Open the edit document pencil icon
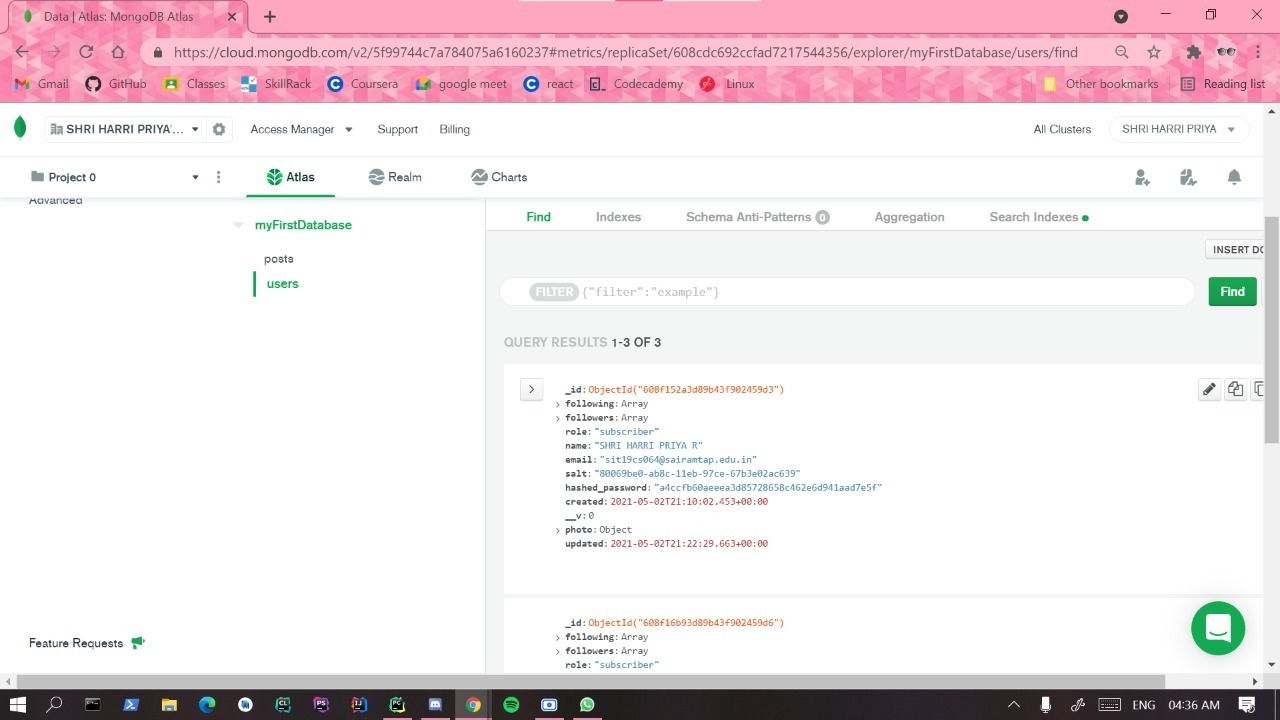The width and height of the screenshot is (1280, 720). pos(1209,389)
